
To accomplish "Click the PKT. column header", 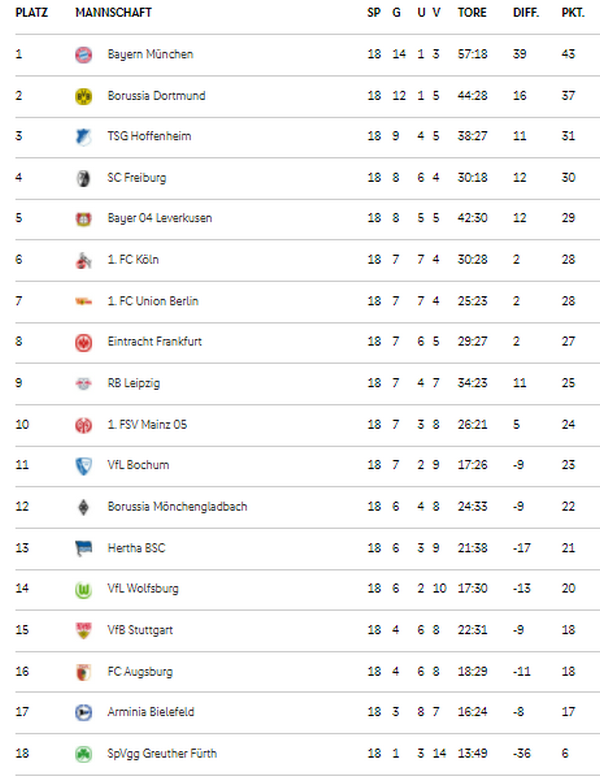I will pos(573,12).
